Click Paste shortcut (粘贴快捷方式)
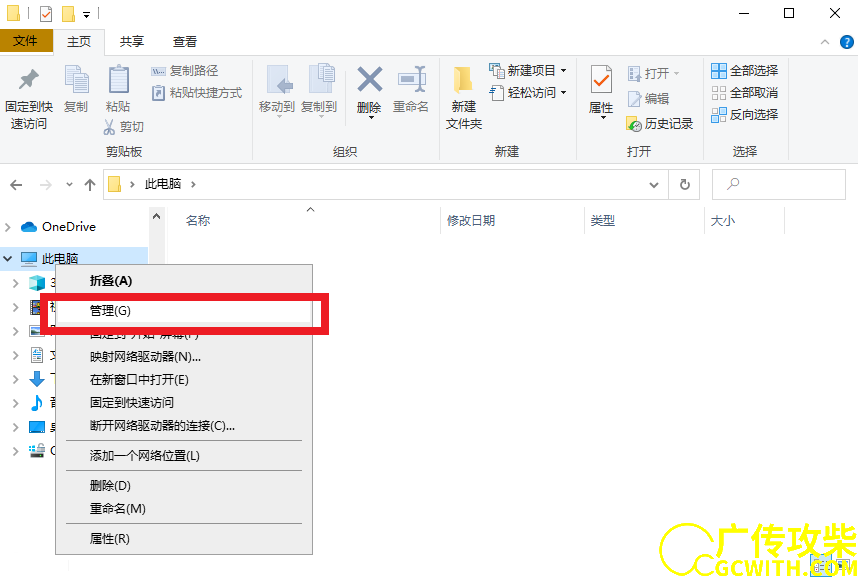The image size is (858, 578). pos(197,93)
